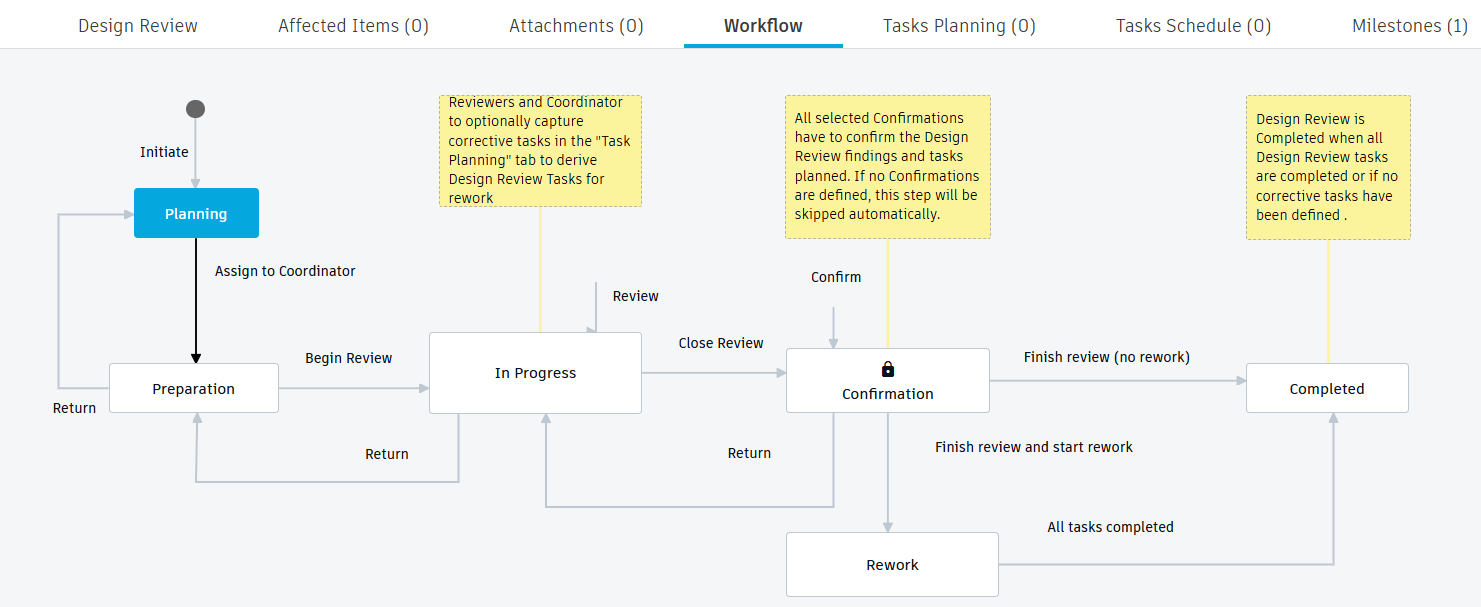
Task: Click the Begin Review transition label
Action: pyautogui.click(x=348, y=358)
